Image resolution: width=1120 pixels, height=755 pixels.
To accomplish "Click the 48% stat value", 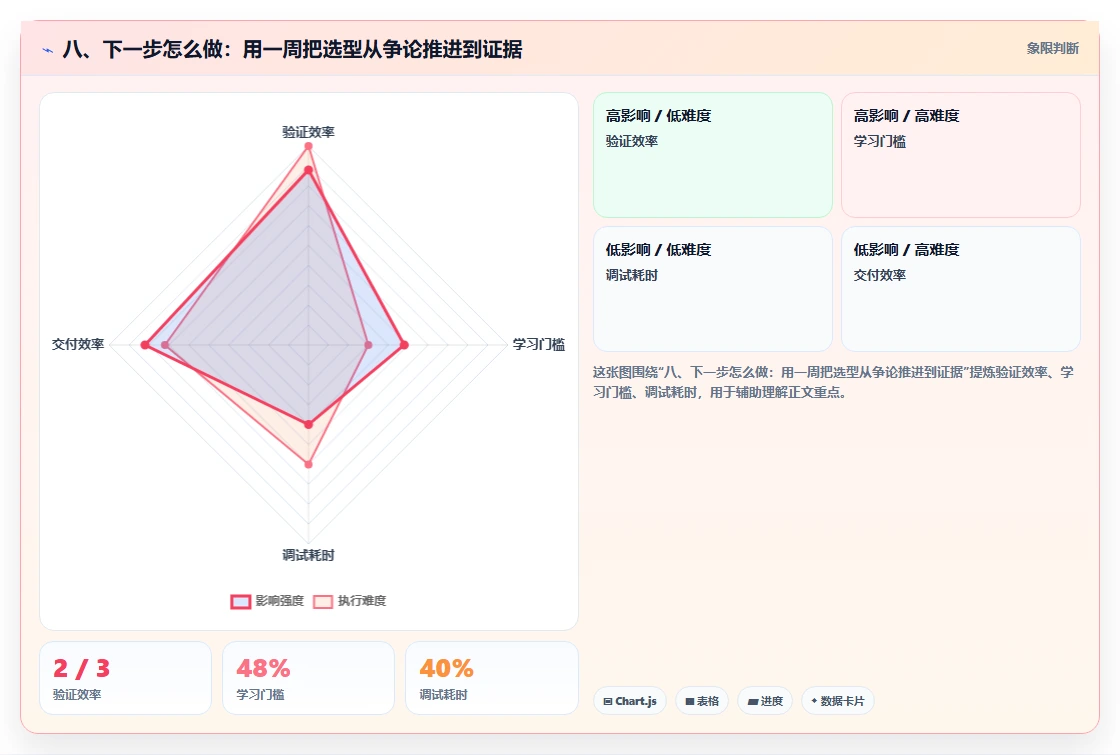I will pyautogui.click(x=263, y=669).
